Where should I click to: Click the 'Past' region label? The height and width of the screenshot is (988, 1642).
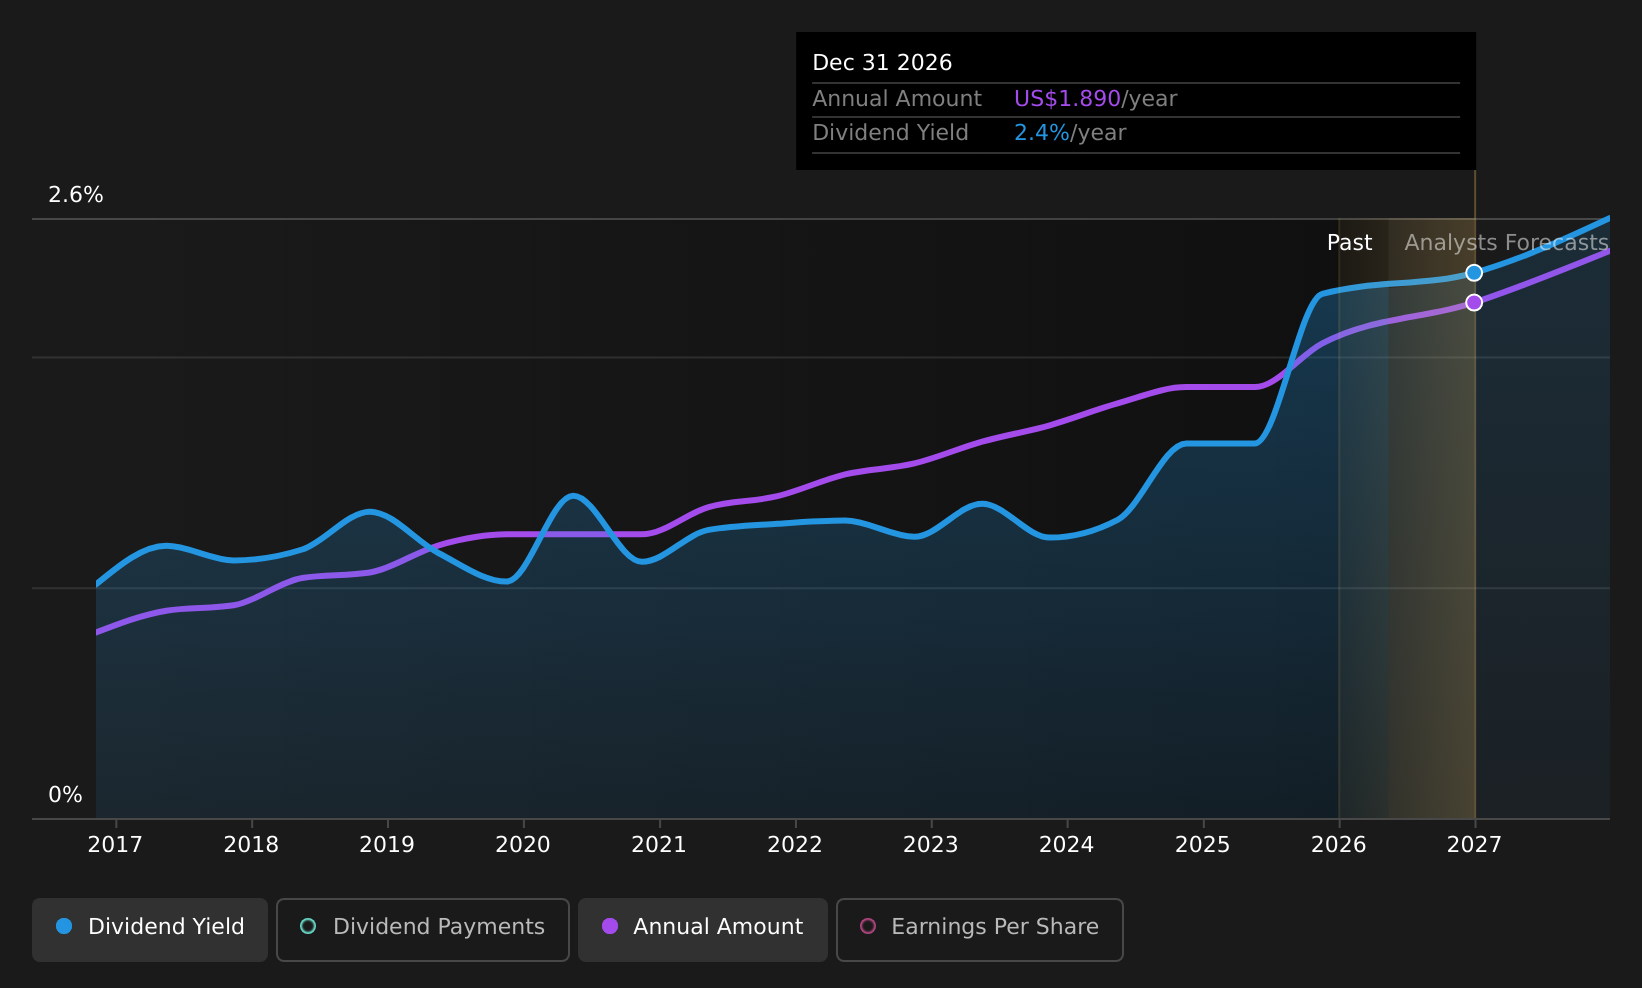(1349, 243)
